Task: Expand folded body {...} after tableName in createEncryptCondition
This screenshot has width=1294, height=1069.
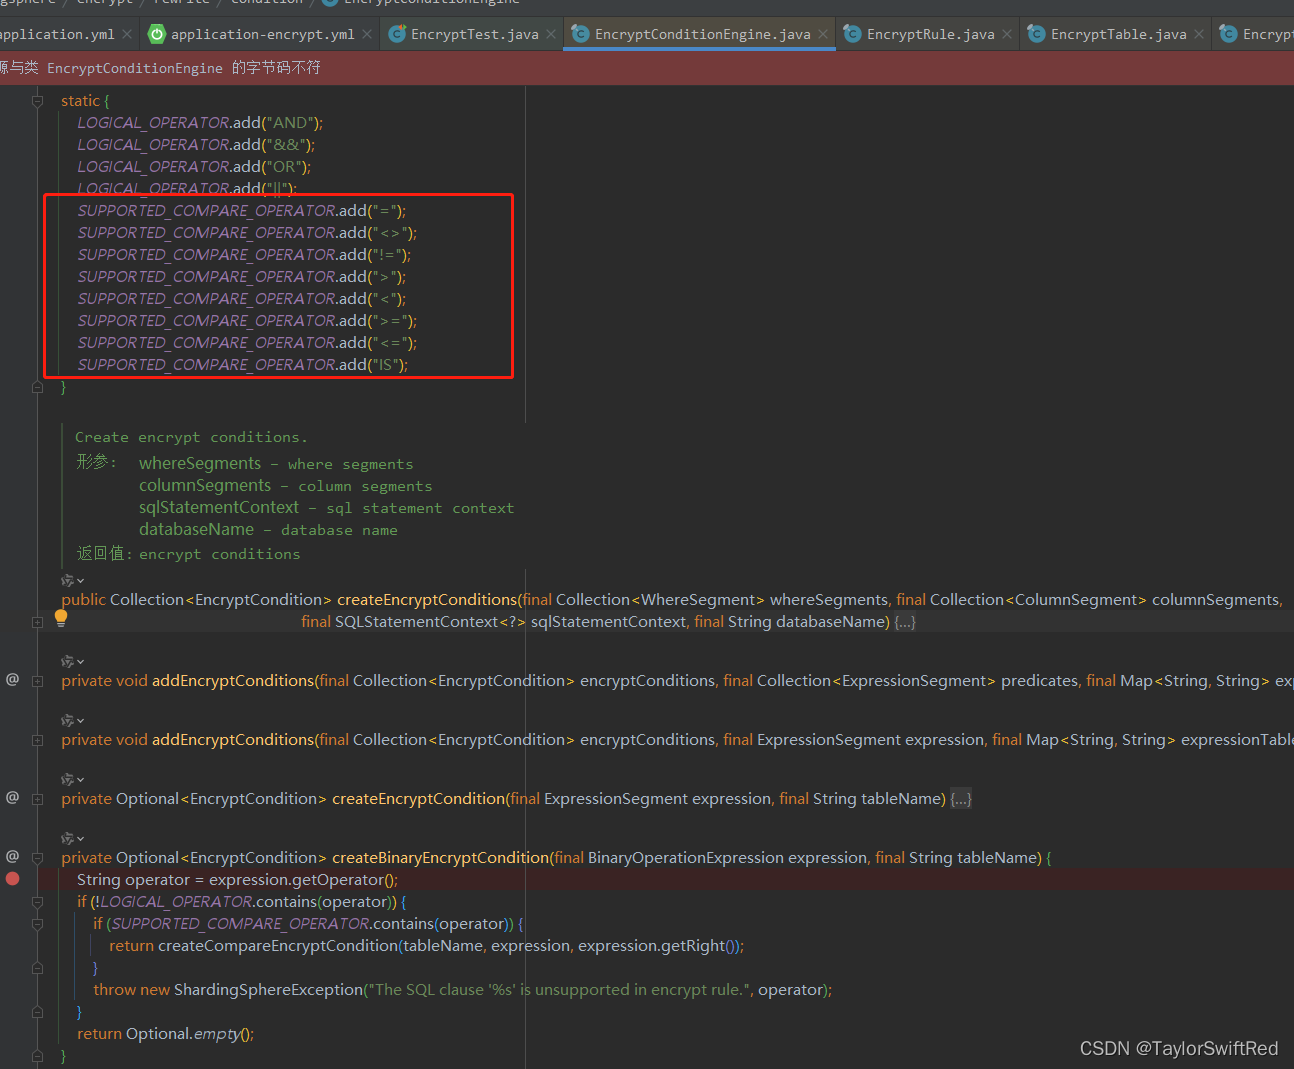Action: coord(960,799)
